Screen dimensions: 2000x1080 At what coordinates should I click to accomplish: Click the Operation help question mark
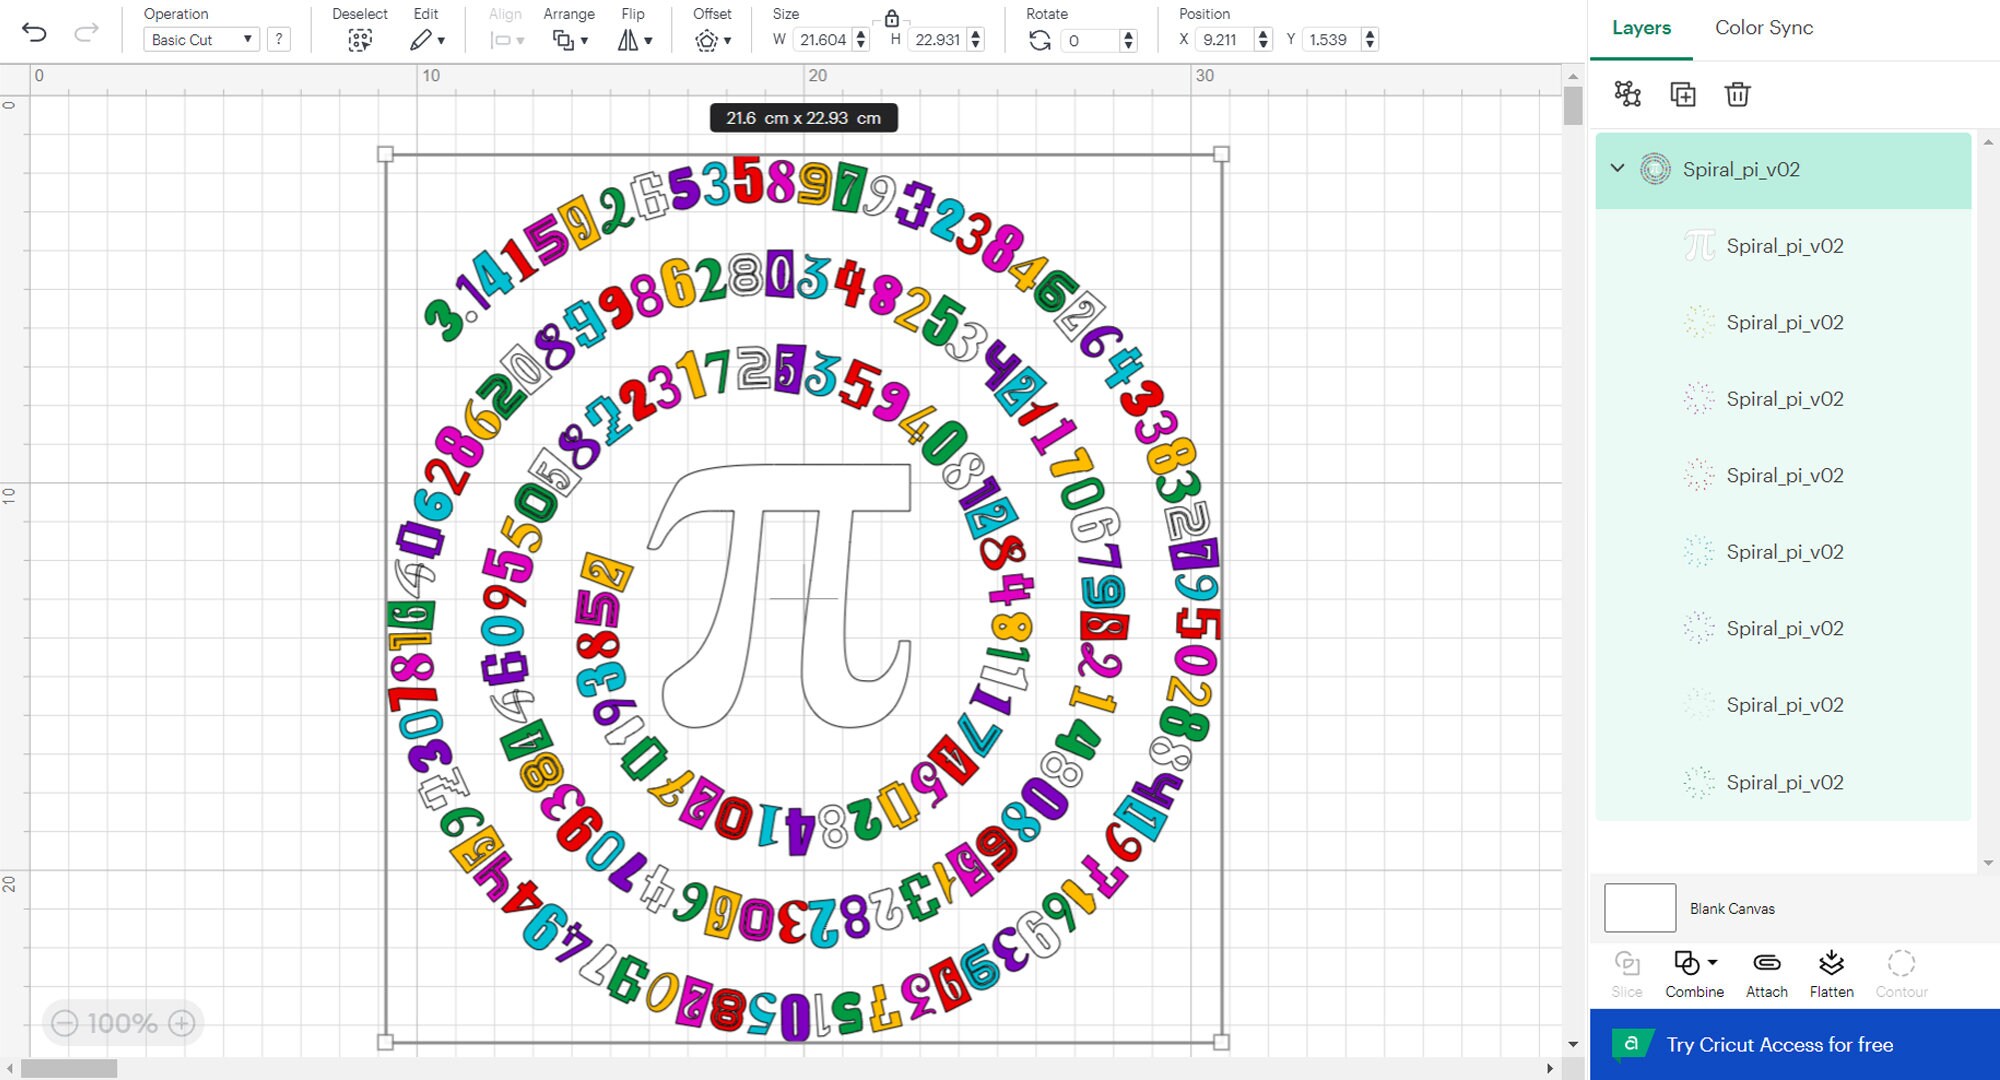pos(279,40)
